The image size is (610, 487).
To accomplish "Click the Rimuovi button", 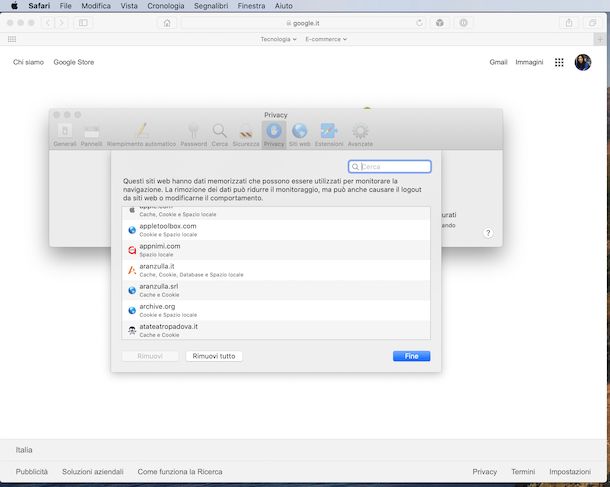I will coord(150,356).
